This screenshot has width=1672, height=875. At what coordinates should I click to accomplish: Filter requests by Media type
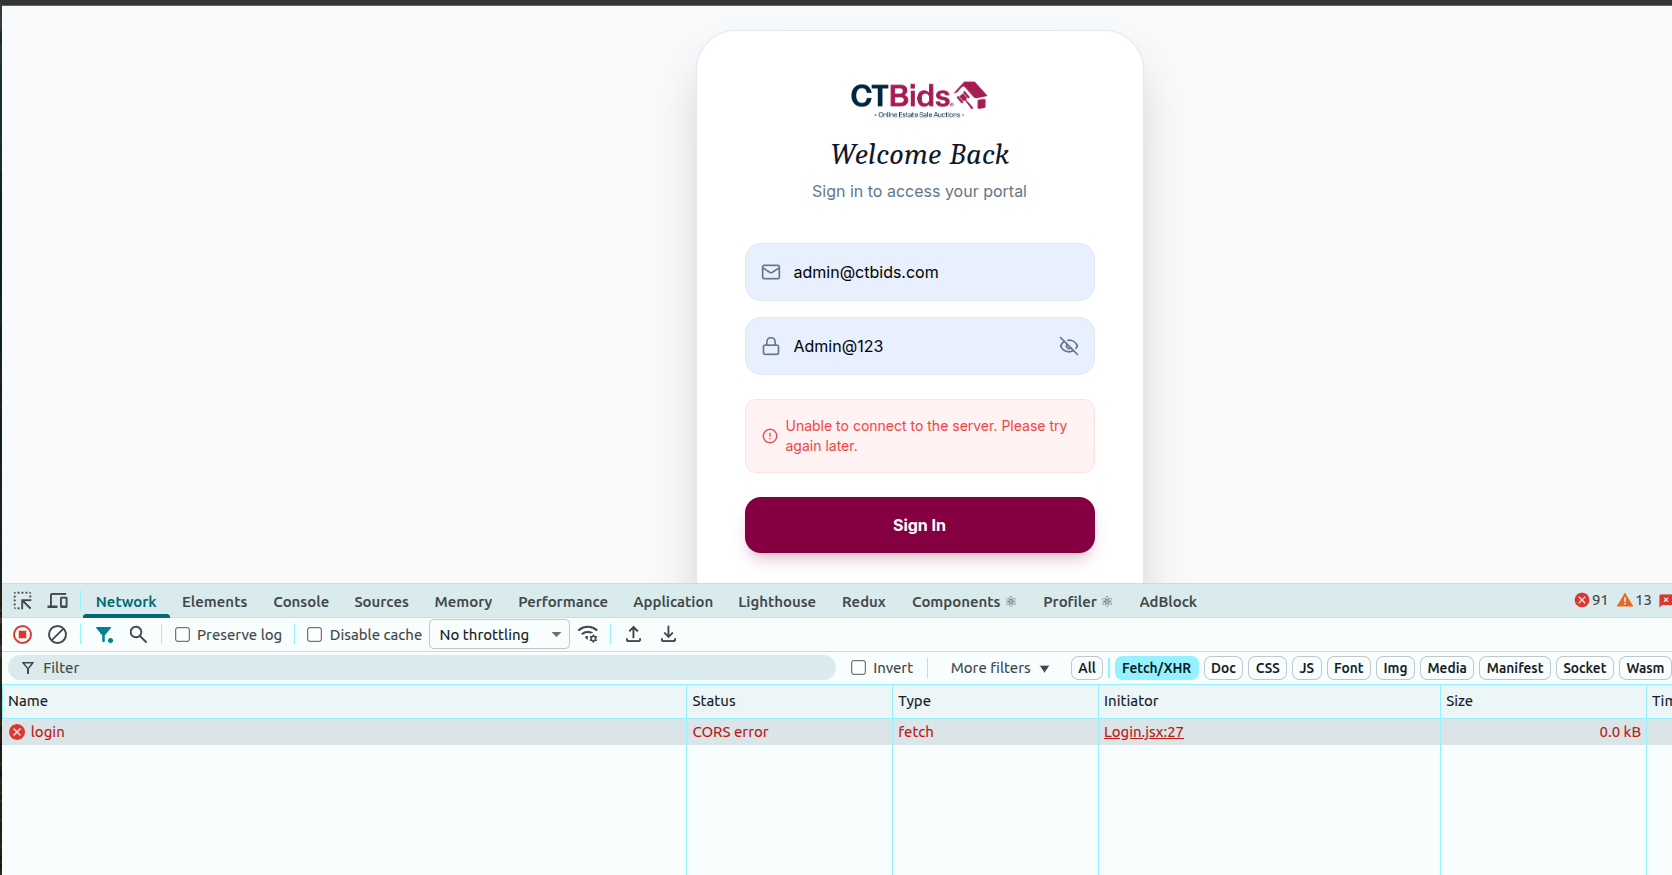1447,668
